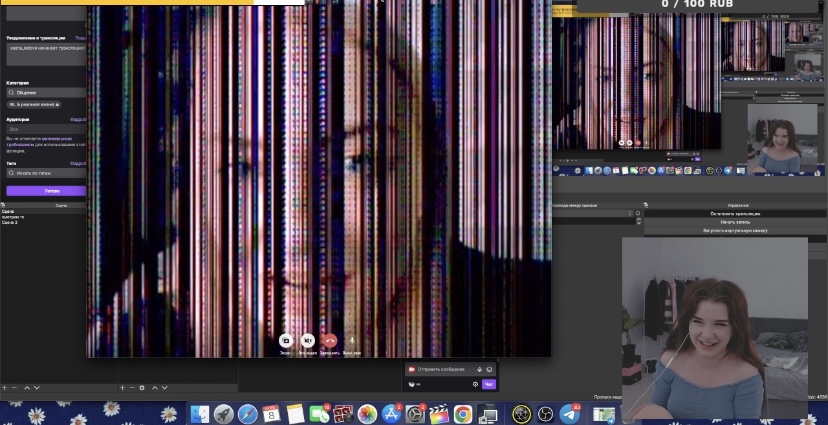
Task: Select the first scene named Сцена
Action: 8,212
